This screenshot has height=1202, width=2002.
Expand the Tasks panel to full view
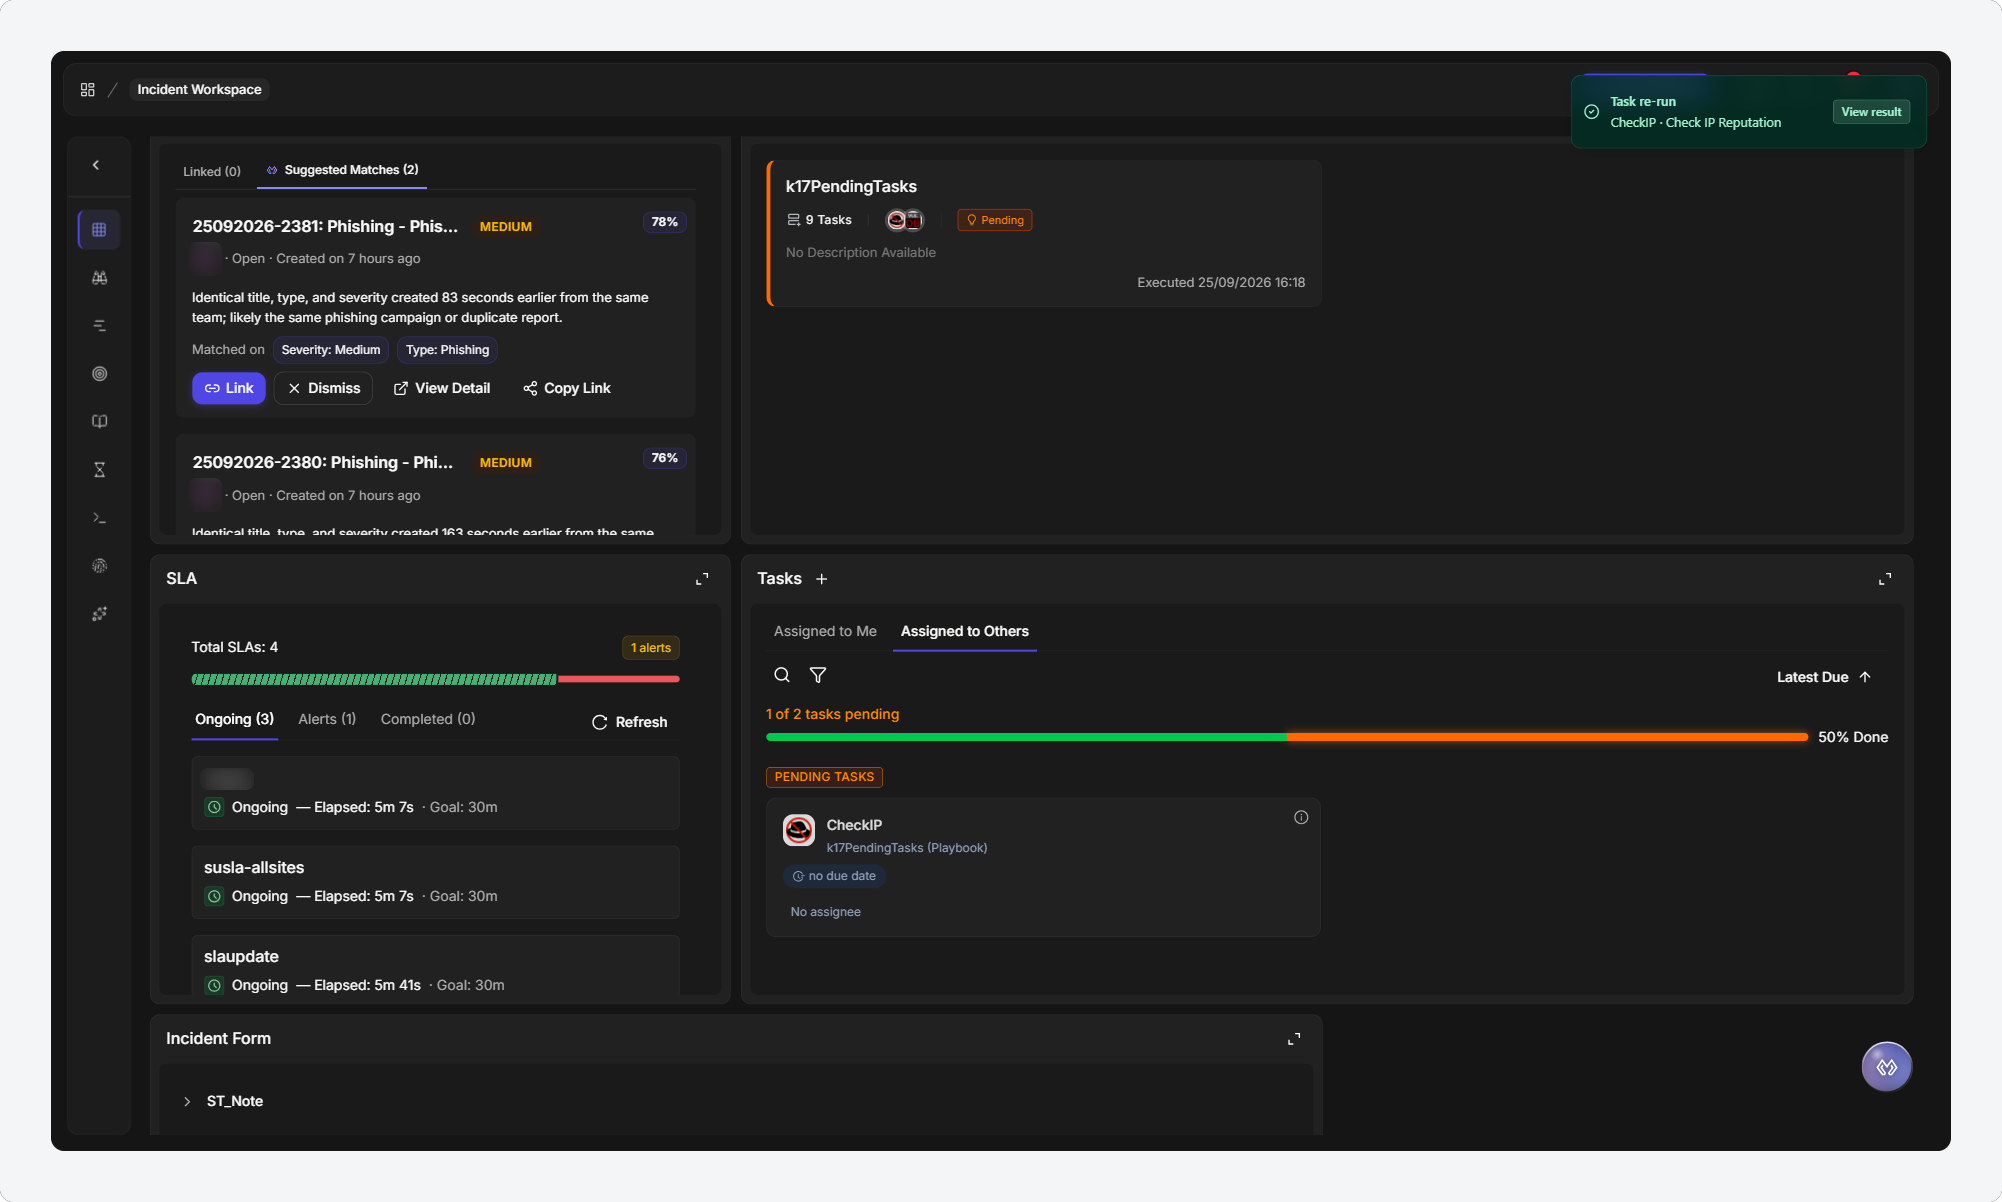click(1885, 579)
